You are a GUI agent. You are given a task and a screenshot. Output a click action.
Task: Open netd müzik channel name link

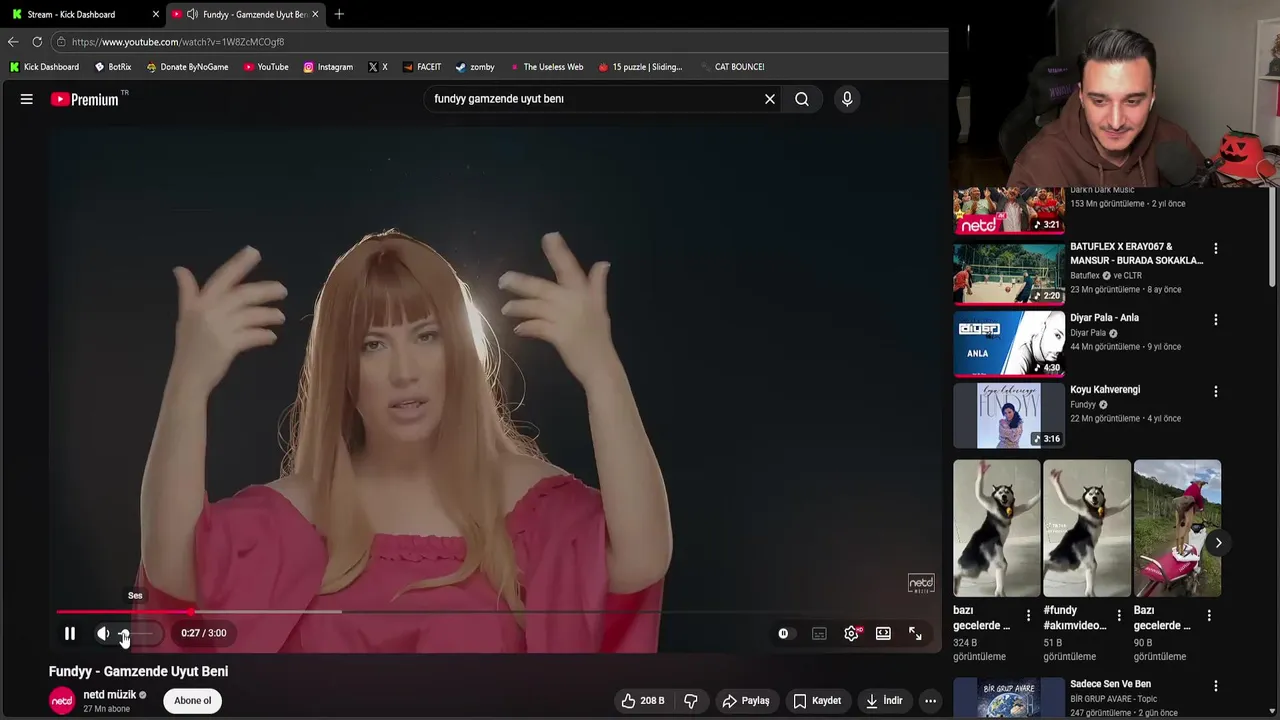(109, 695)
